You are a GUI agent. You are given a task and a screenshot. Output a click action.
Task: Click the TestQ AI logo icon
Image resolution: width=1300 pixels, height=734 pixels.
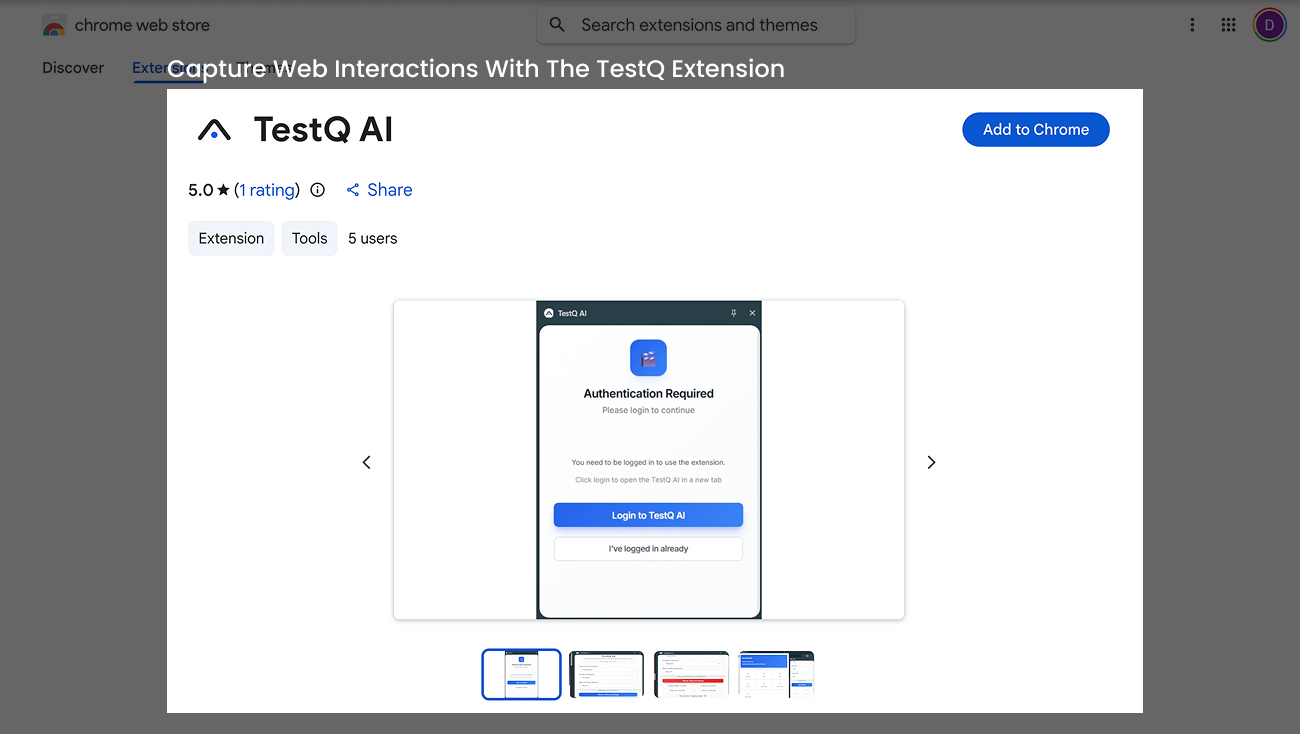coord(214,130)
